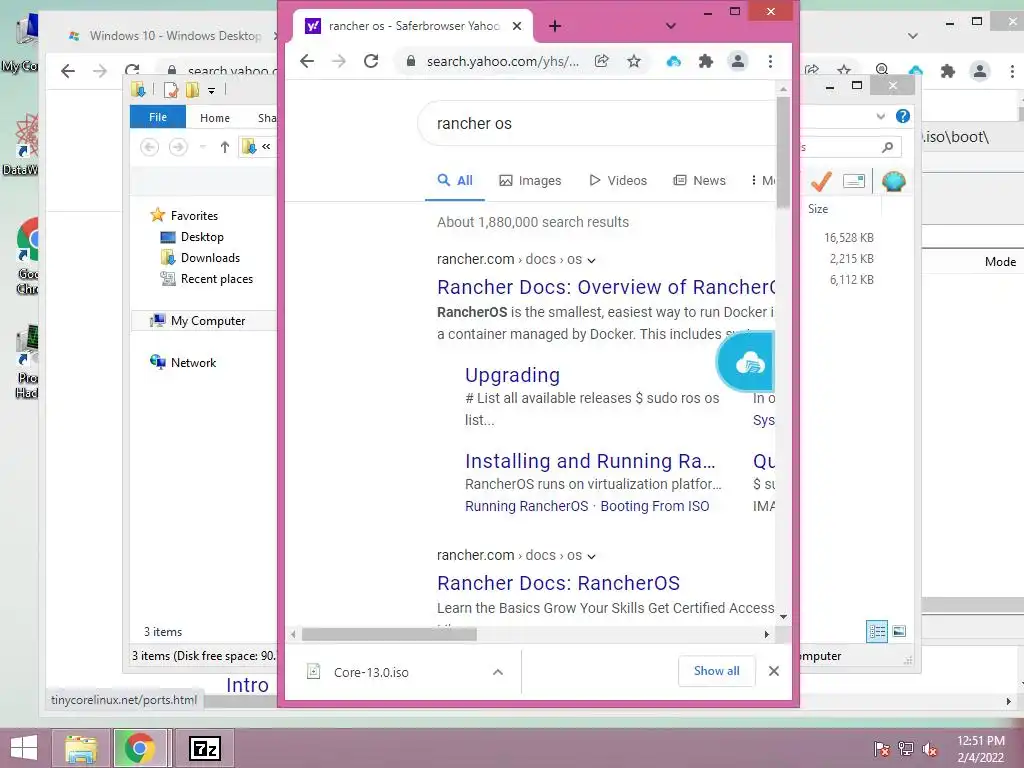Open 7-Zip from taskbar

coord(204,748)
